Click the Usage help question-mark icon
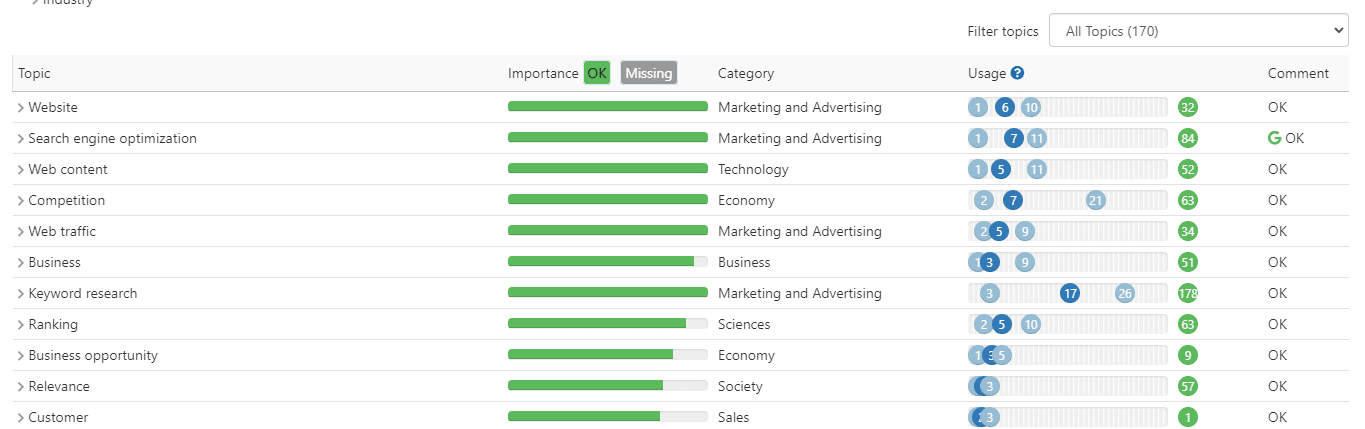1365x429 pixels. point(1017,73)
